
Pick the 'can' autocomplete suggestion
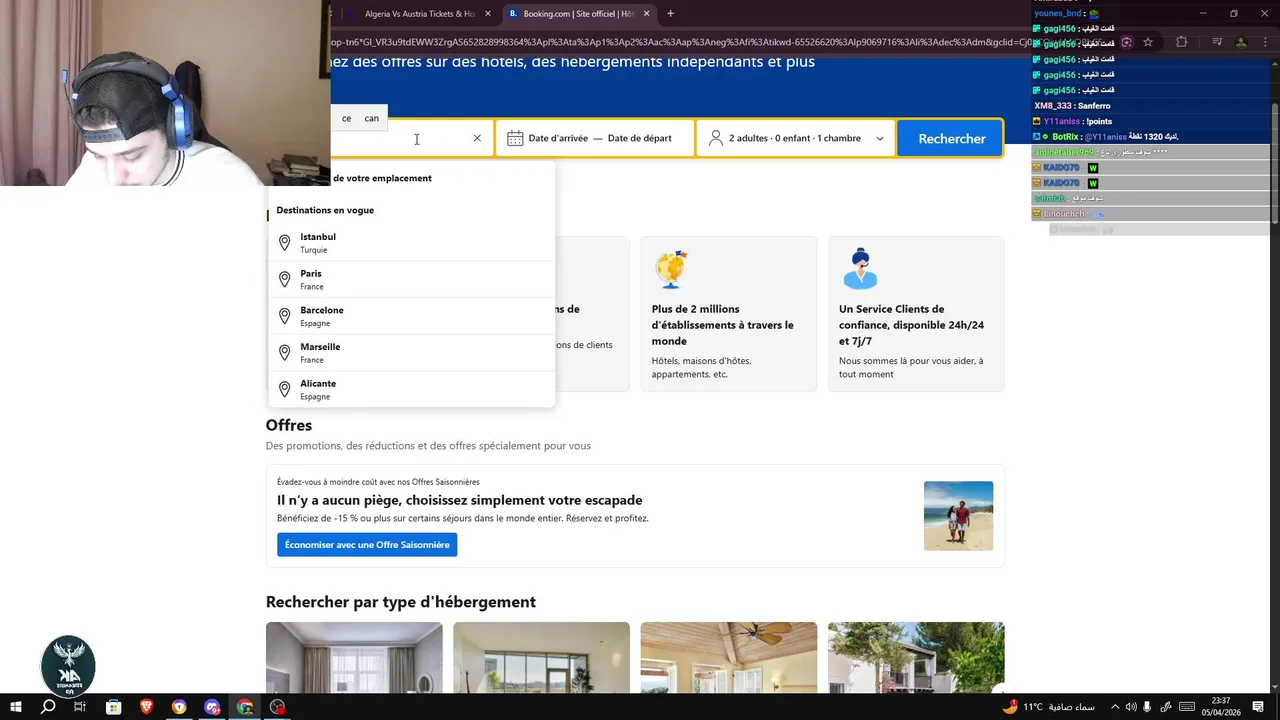point(371,118)
